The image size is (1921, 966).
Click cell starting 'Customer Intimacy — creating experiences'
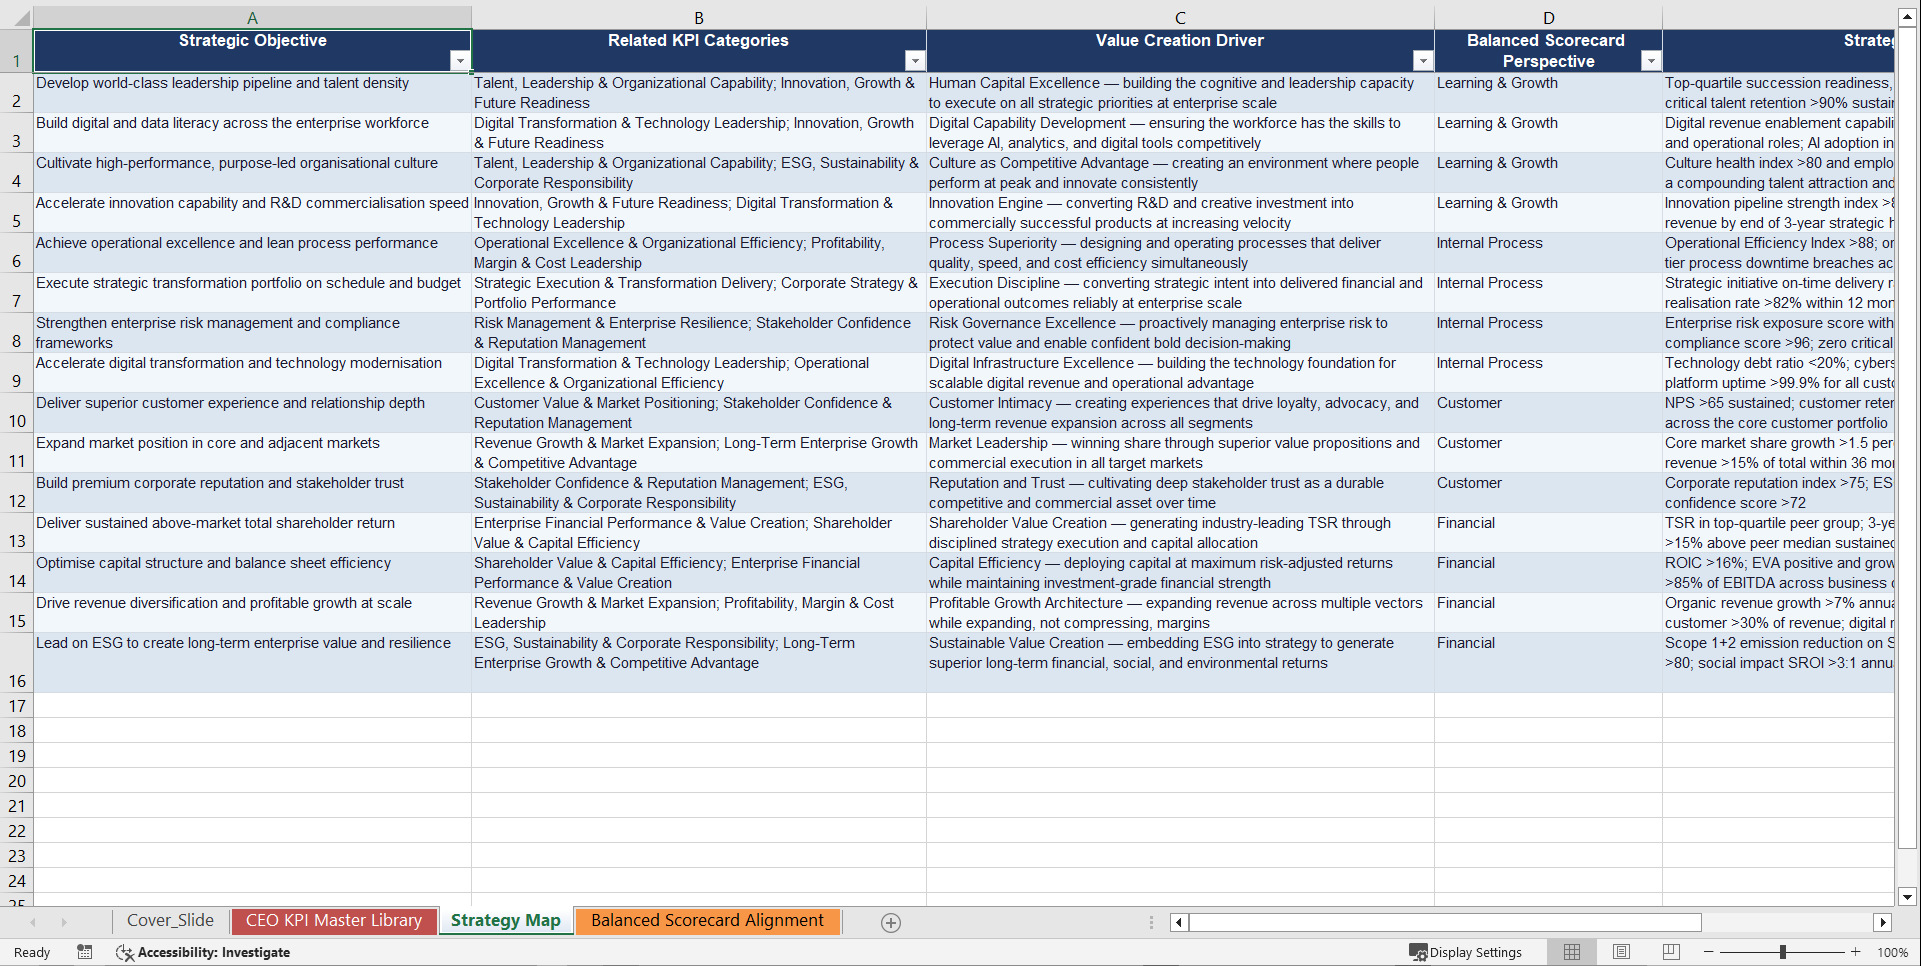point(1180,412)
